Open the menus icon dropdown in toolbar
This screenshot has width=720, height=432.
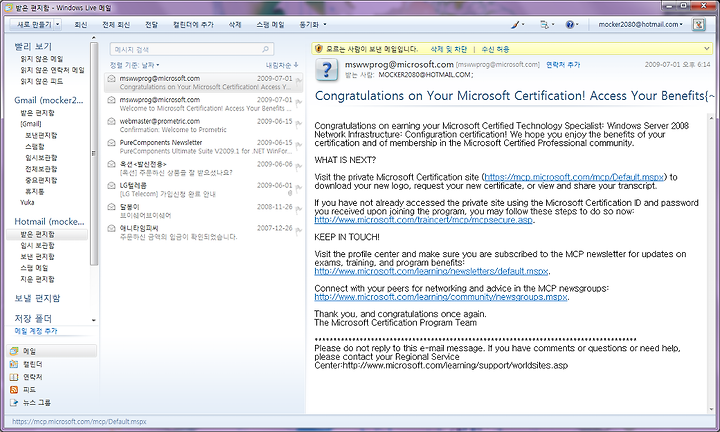(x=547, y=24)
